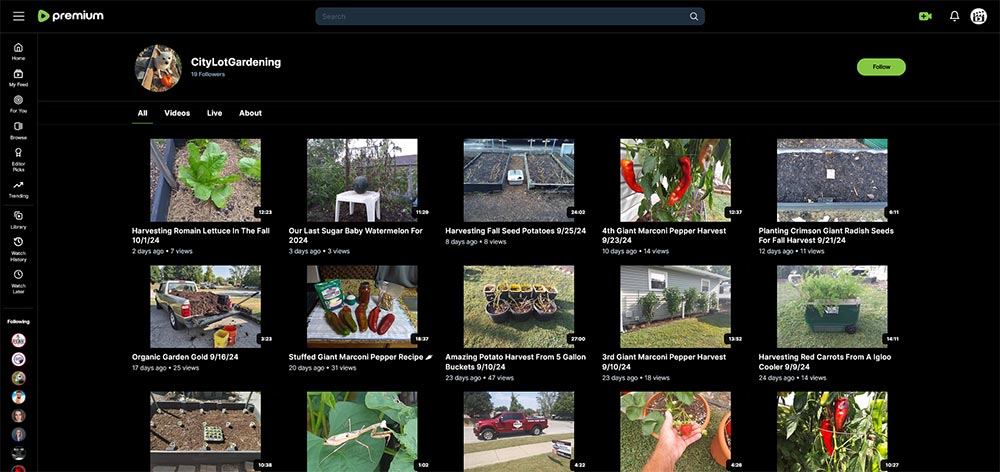
Task: Open Our Last Sugar Baby Watermelon title
Action: point(356,235)
